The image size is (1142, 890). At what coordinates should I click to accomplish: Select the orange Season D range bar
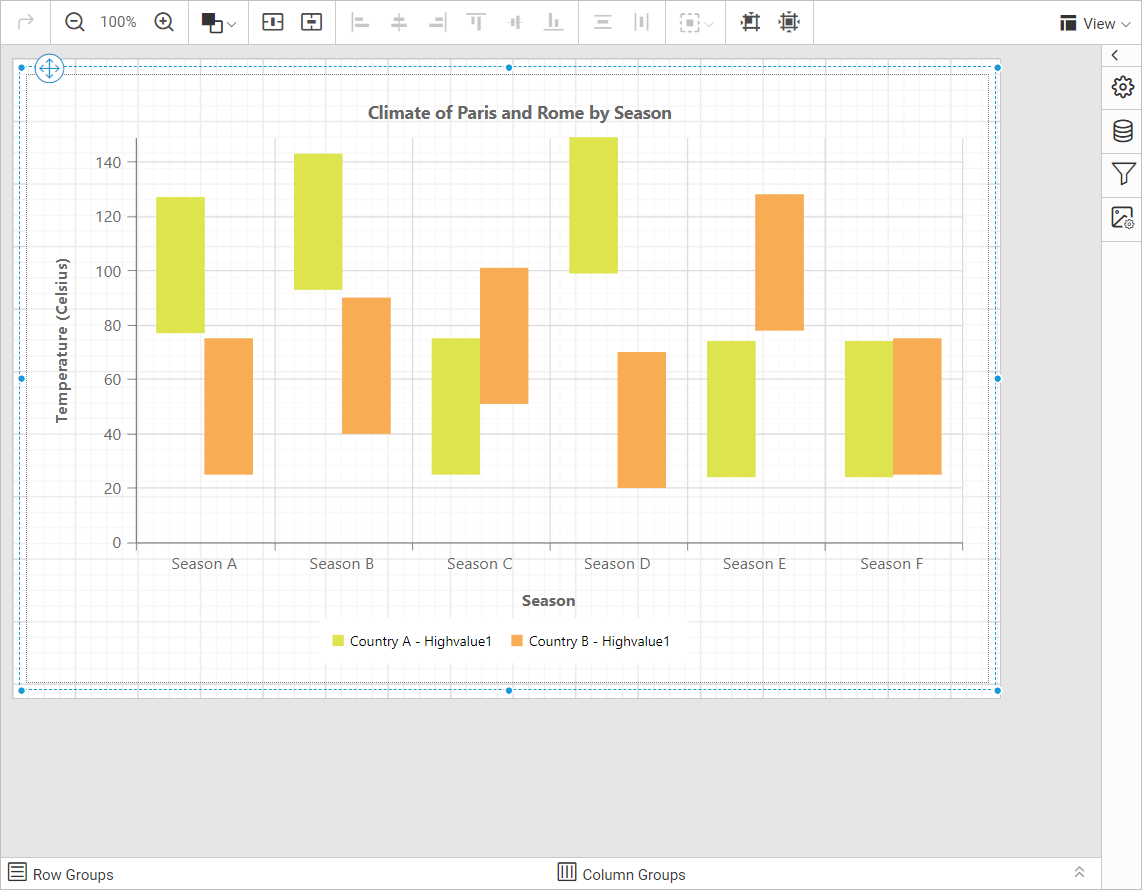[642, 420]
